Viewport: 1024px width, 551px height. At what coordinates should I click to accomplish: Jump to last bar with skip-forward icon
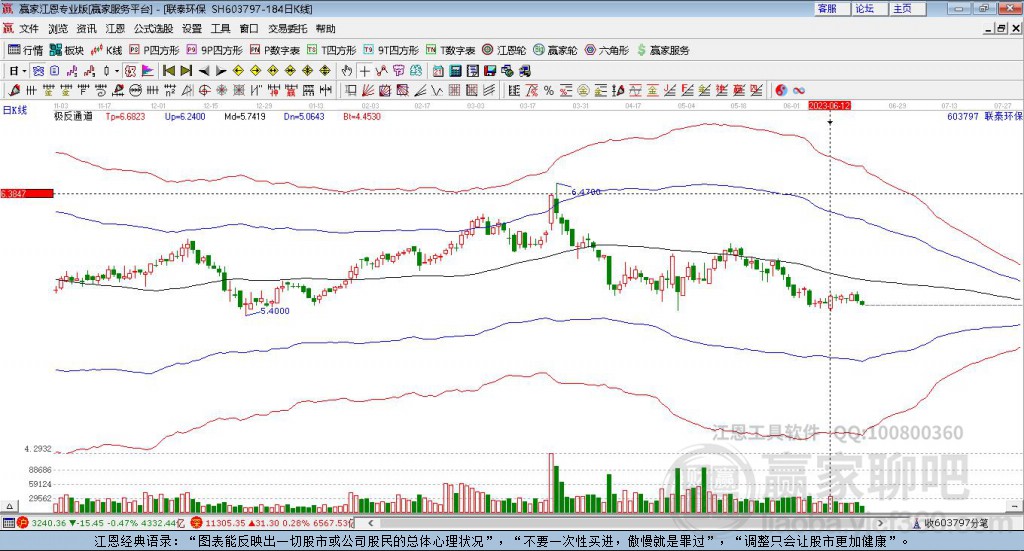coord(186,71)
